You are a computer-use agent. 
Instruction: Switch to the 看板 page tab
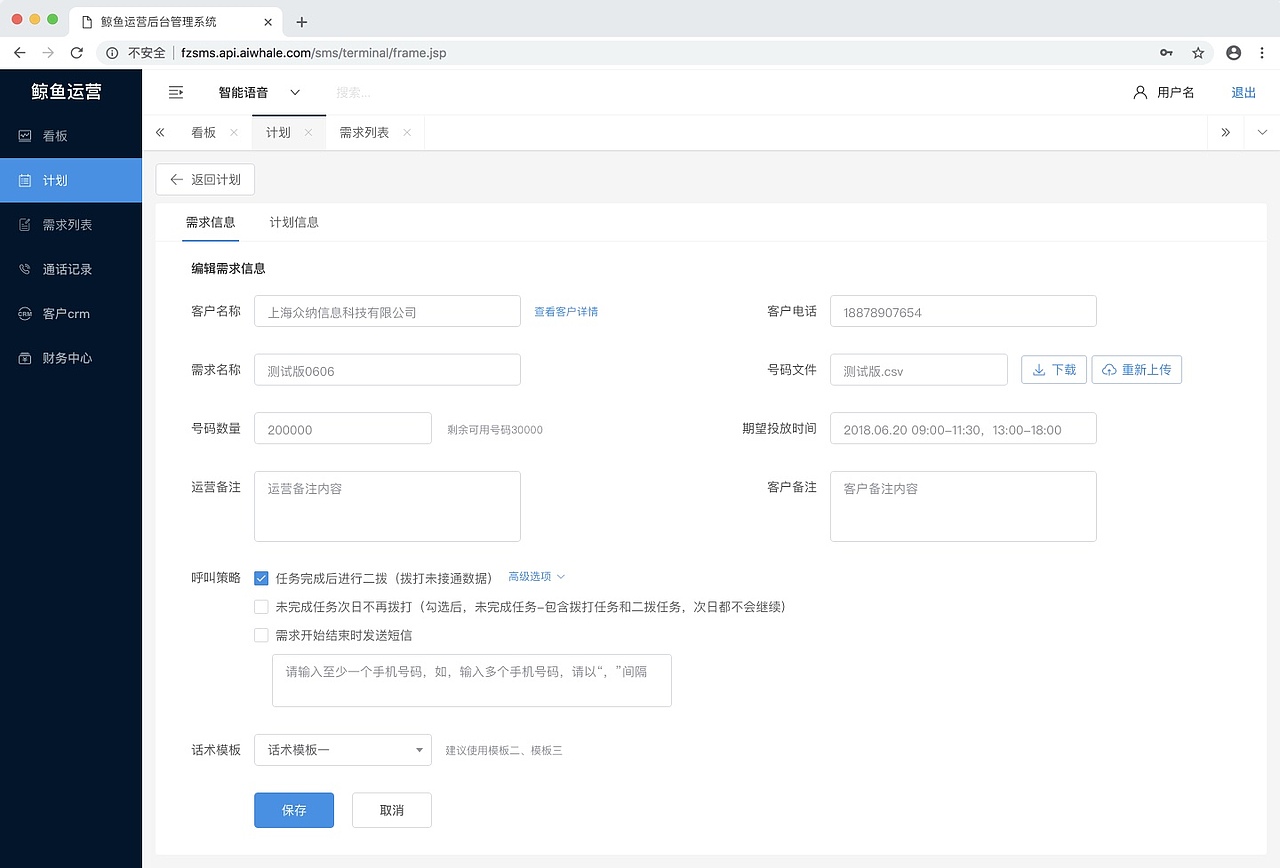click(x=203, y=132)
